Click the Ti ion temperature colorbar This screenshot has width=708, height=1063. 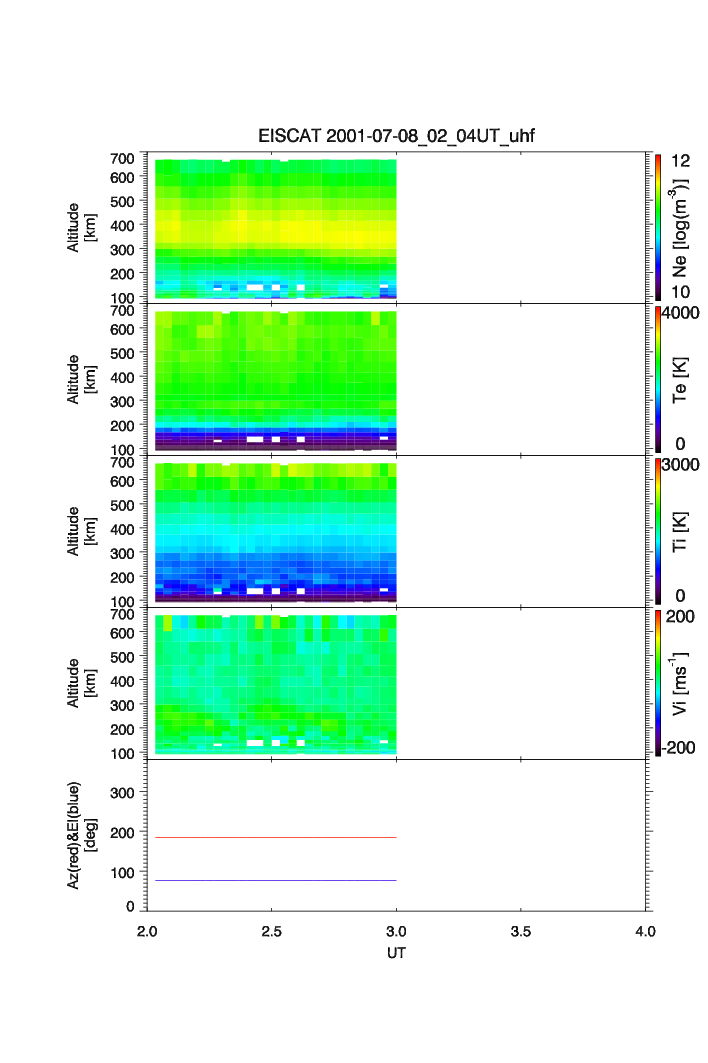658,531
